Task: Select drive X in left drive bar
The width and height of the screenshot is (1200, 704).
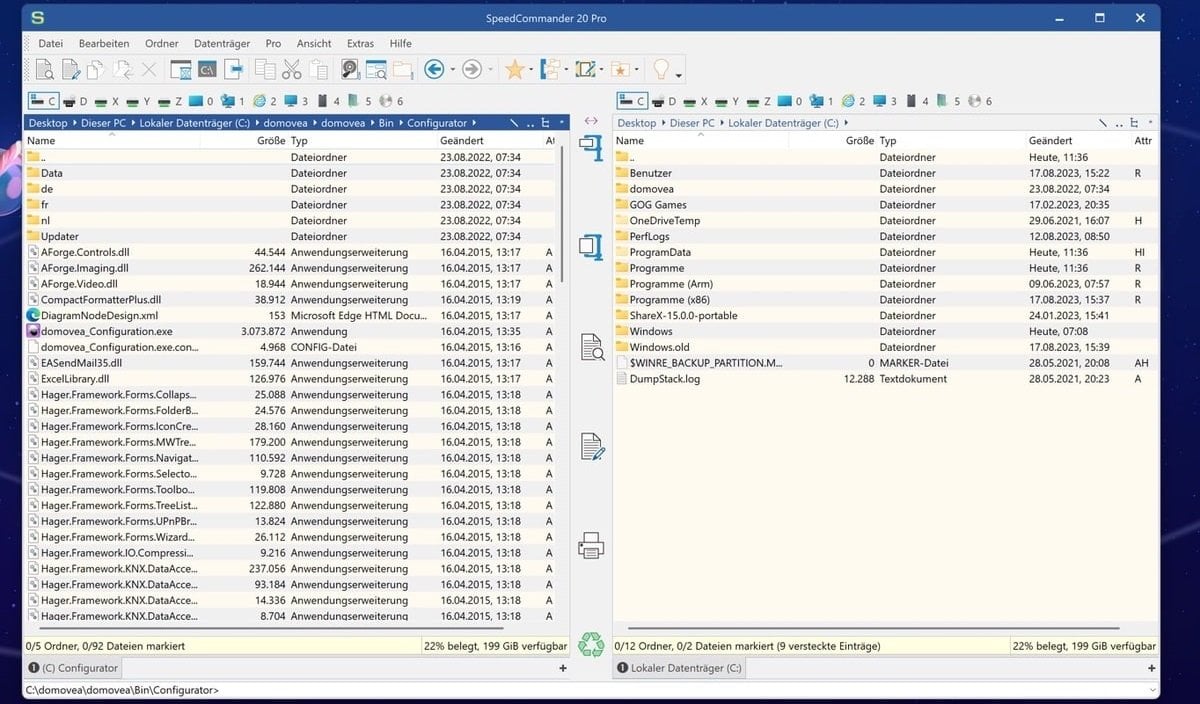Action: pyautogui.click(x=108, y=101)
